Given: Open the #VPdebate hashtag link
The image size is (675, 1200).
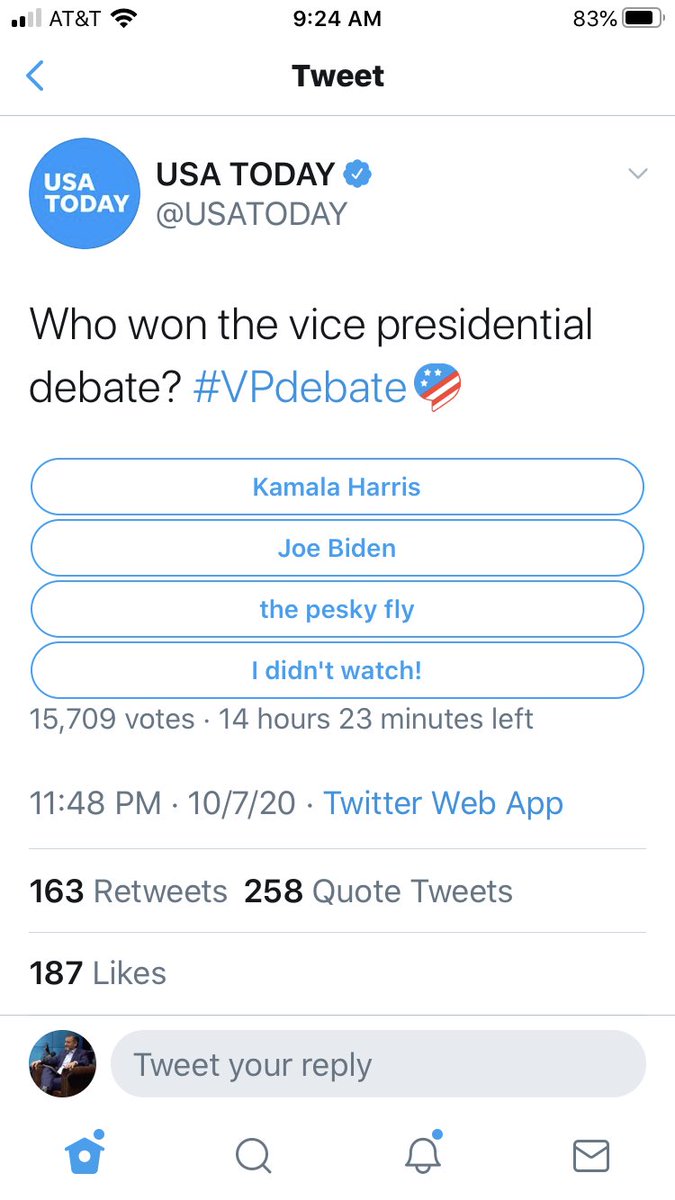Looking at the screenshot, I should [299, 388].
